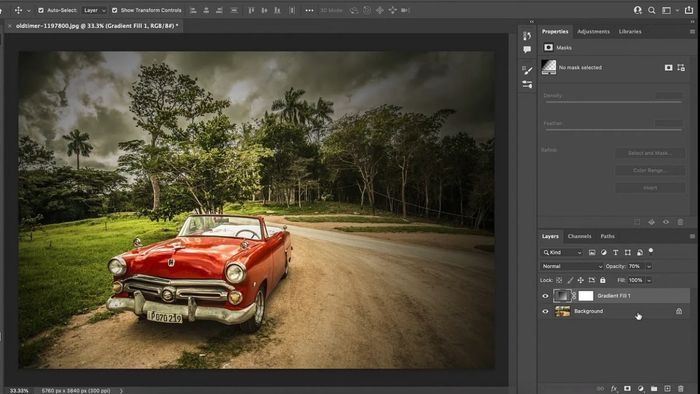
Task: Open the Auto-Select Layer dropdown
Action: [94, 10]
